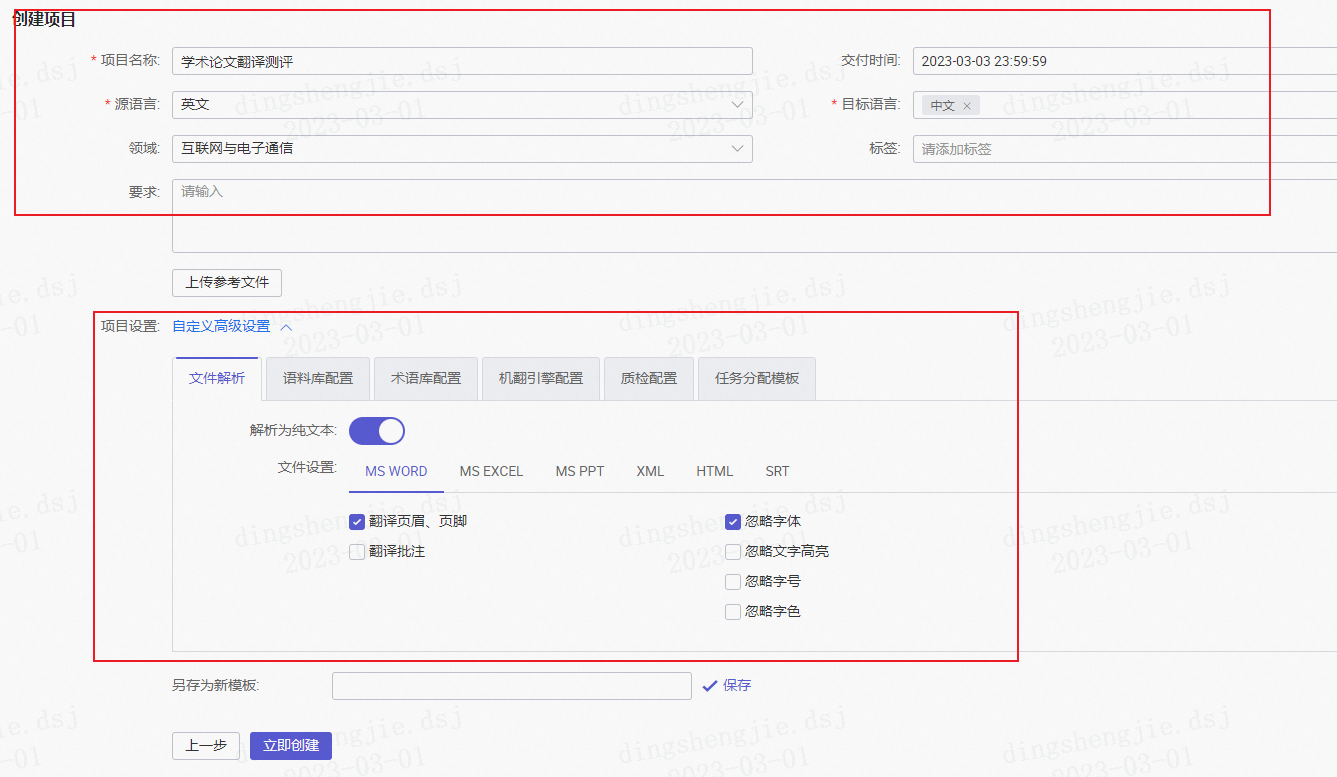Check the 忽略字号 option

(x=732, y=581)
